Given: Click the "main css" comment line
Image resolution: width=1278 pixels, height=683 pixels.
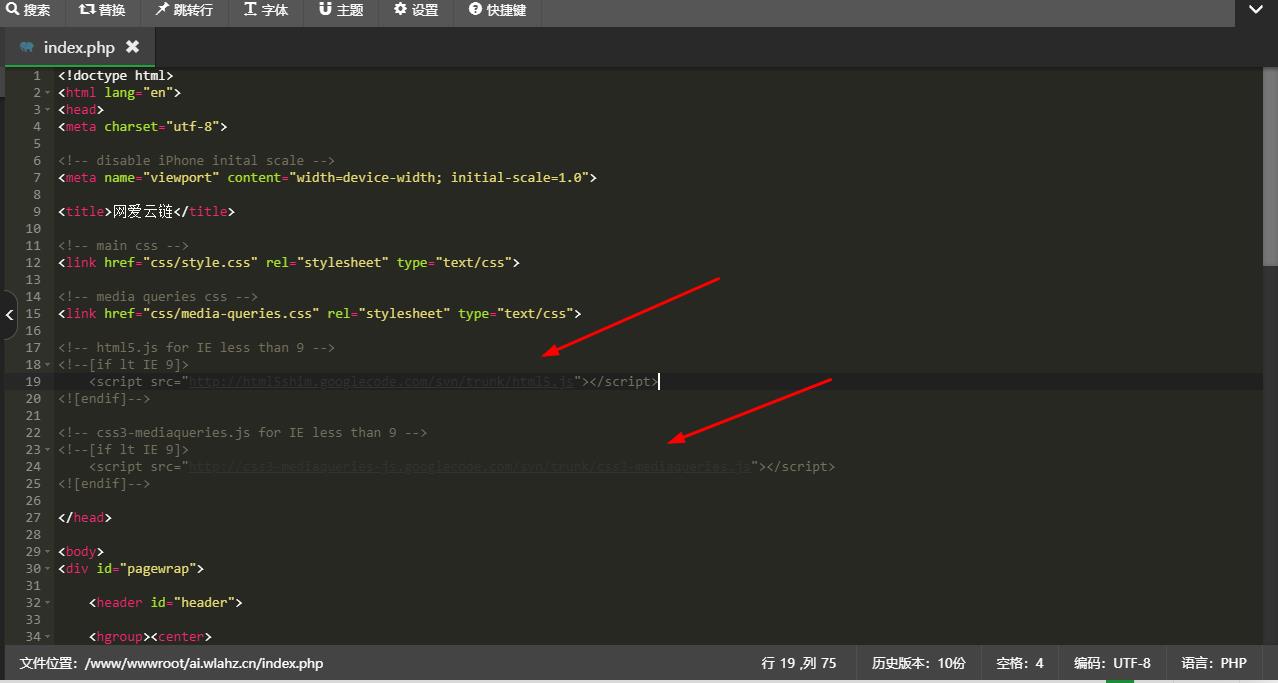Looking at the screenshot, I should (123, 246).
